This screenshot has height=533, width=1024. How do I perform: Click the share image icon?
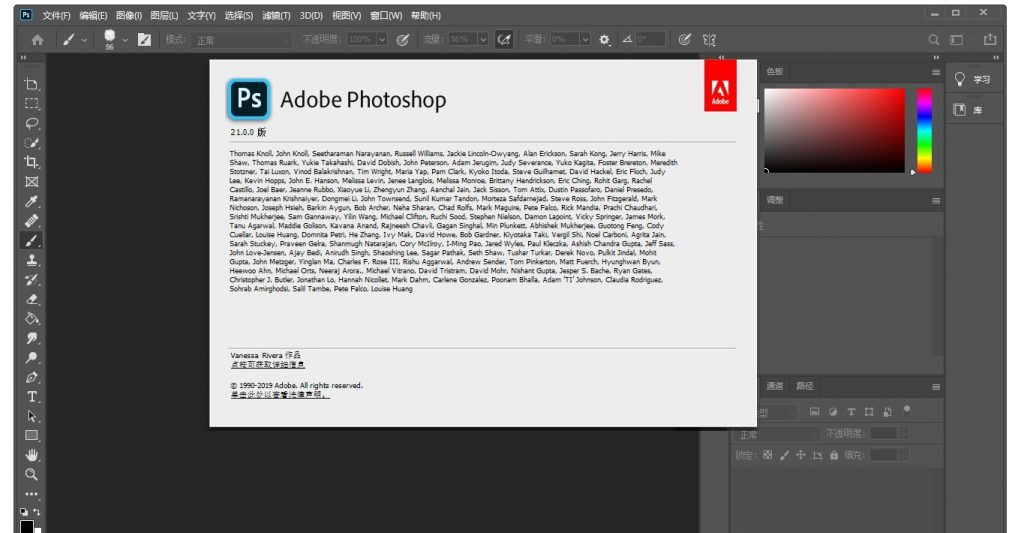990,40
